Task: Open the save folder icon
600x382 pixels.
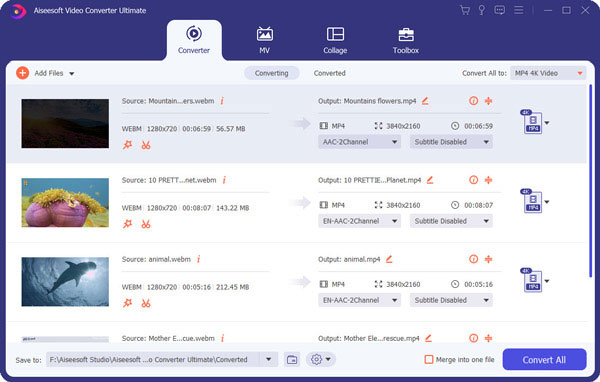Action: 292,359
